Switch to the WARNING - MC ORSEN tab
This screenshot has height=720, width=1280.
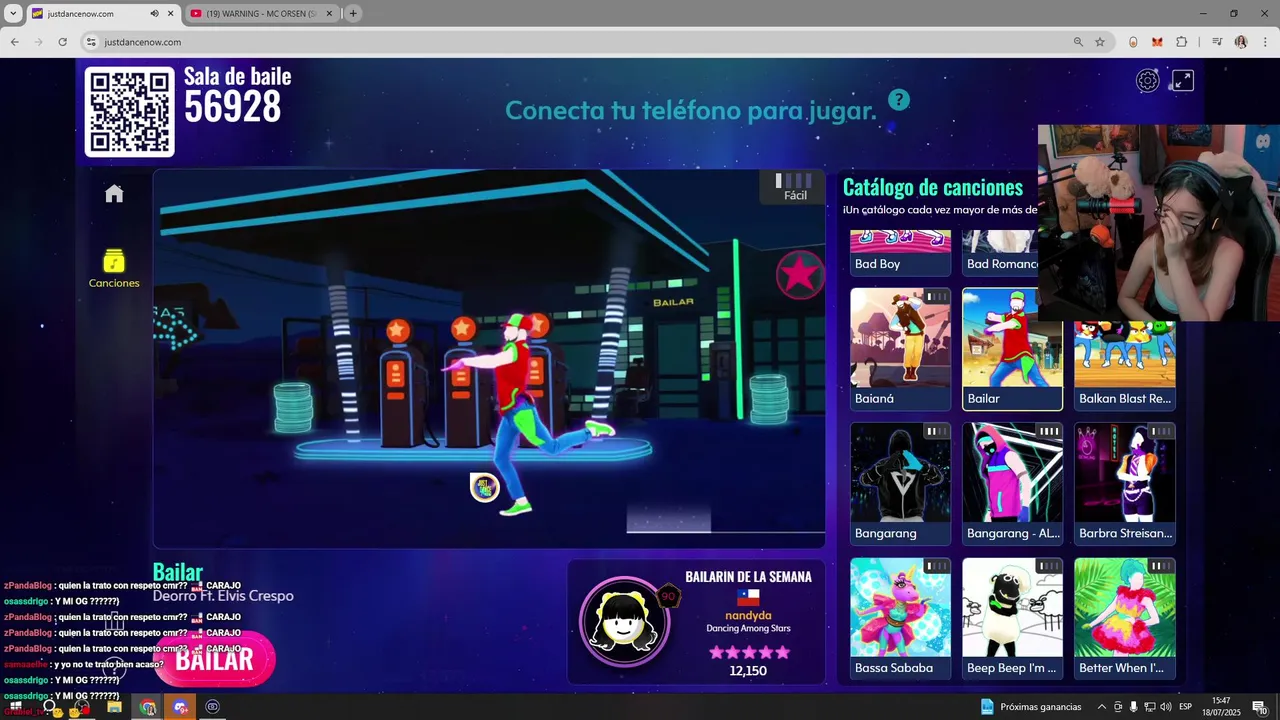click(262, 14)
